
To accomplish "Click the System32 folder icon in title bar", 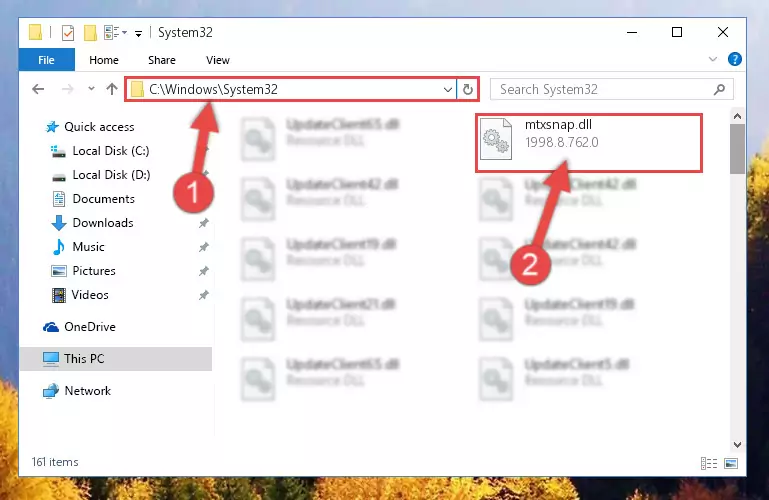I will pos(35,32).
